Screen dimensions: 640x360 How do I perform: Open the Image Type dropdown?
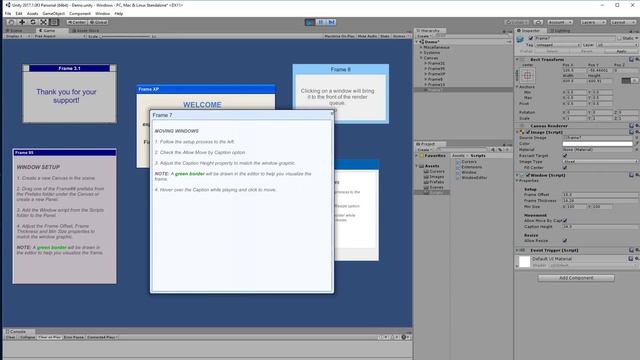[x=600, y=162]
